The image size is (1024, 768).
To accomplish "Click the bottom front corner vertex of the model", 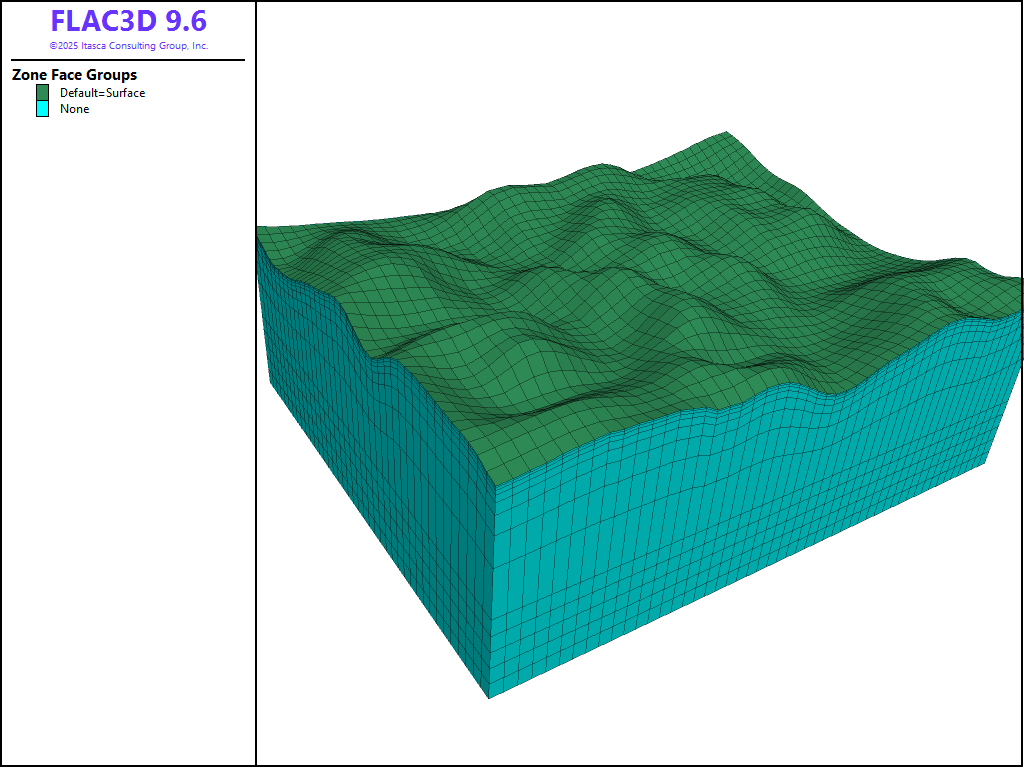I will 489,698.
